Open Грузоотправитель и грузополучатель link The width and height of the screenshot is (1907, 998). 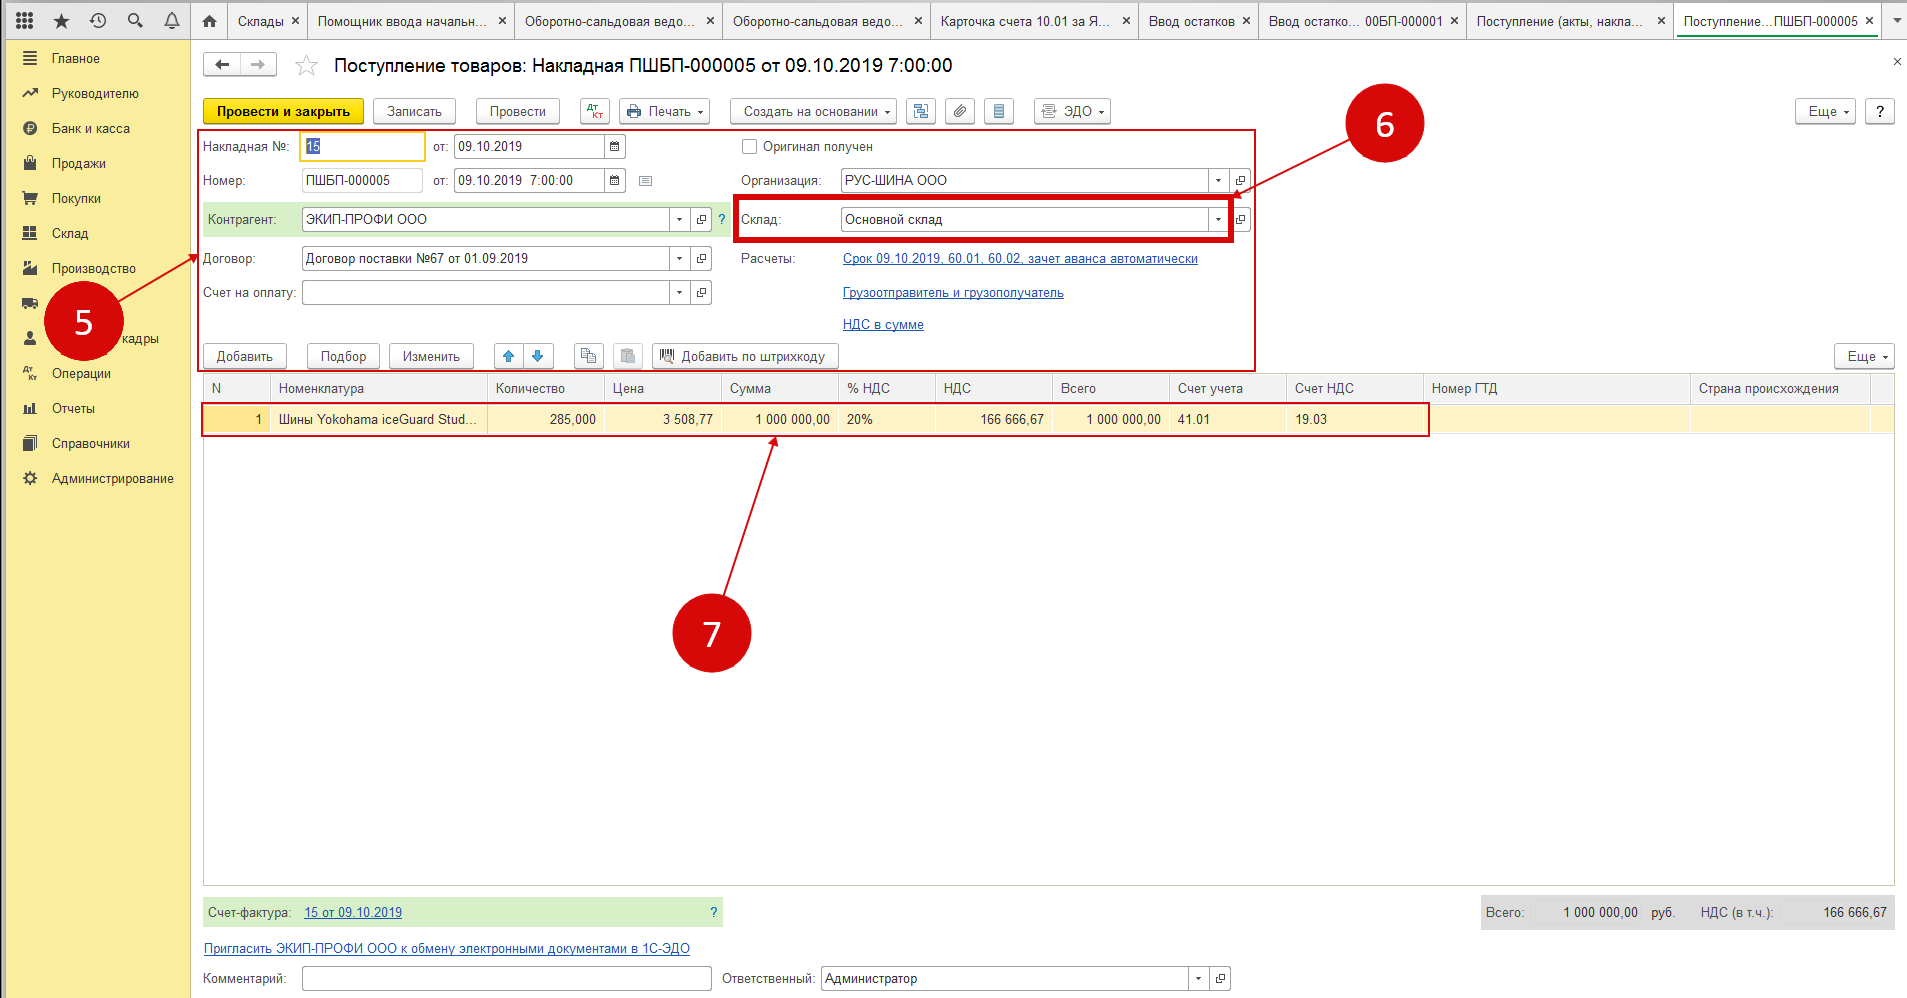point(953,292)
